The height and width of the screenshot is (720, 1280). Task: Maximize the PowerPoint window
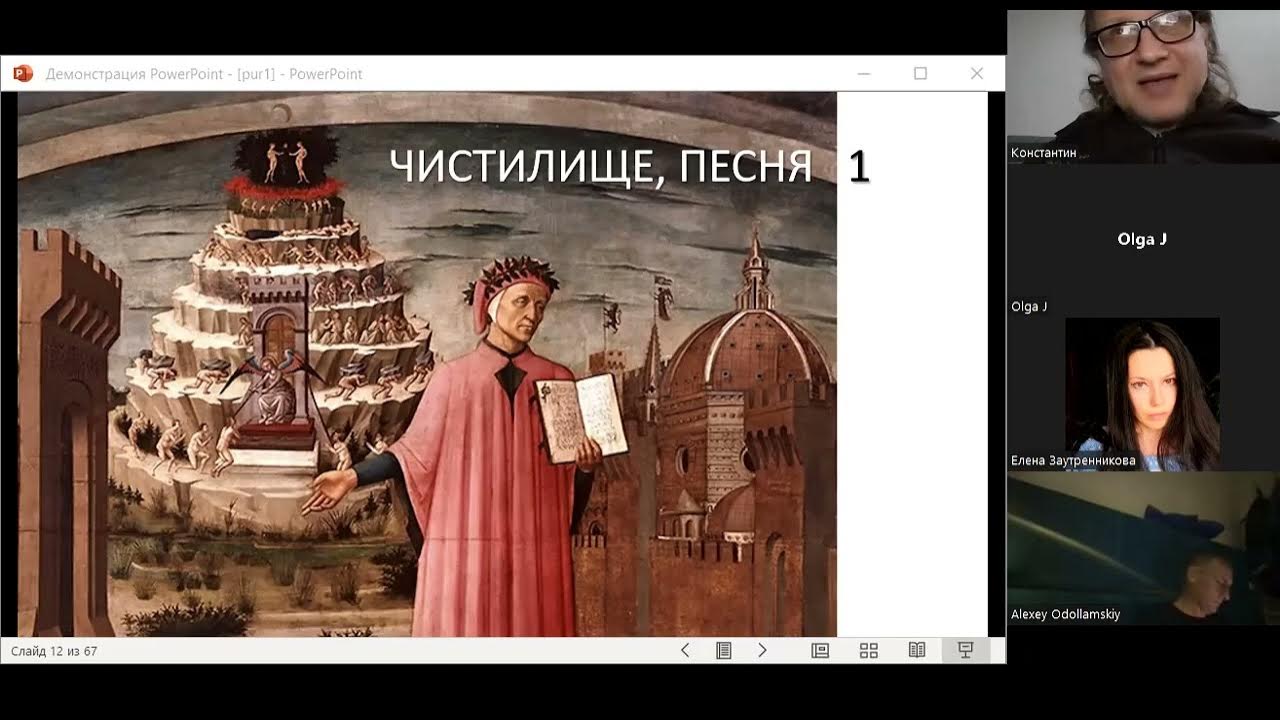(921, 73)
